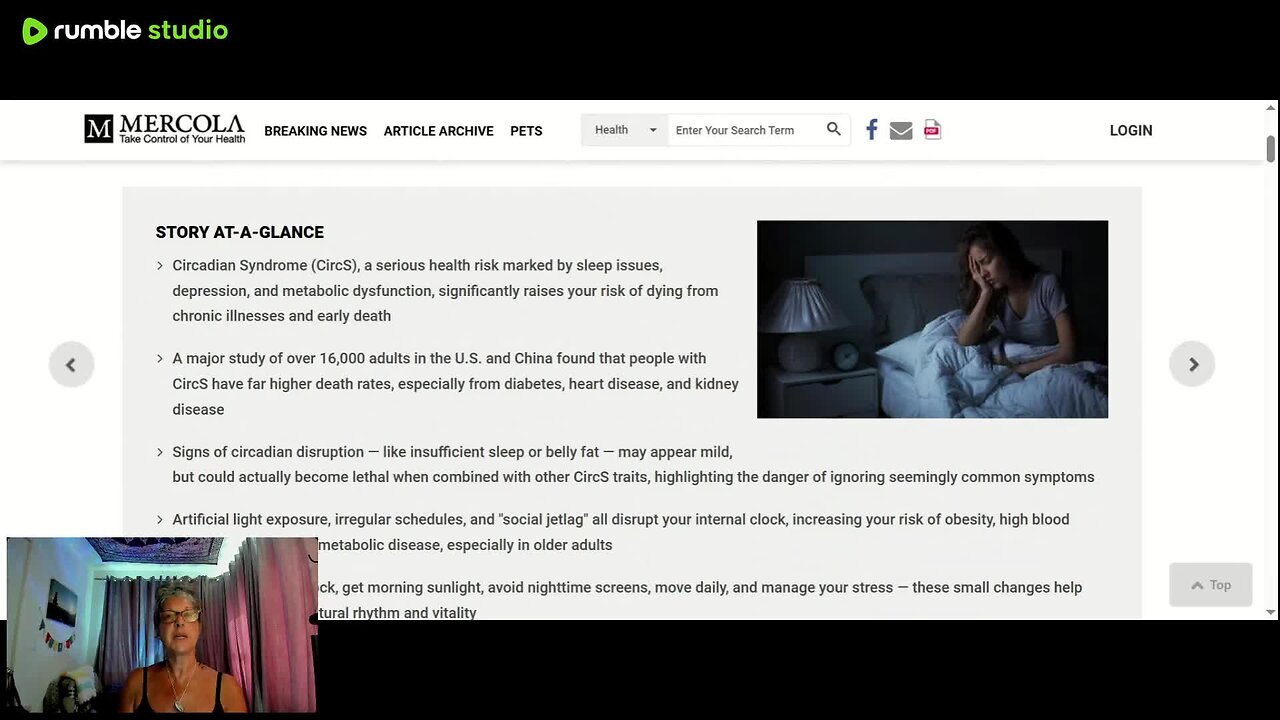Click the search term input field
1280x720 pixels.
(x=744, y=130)
